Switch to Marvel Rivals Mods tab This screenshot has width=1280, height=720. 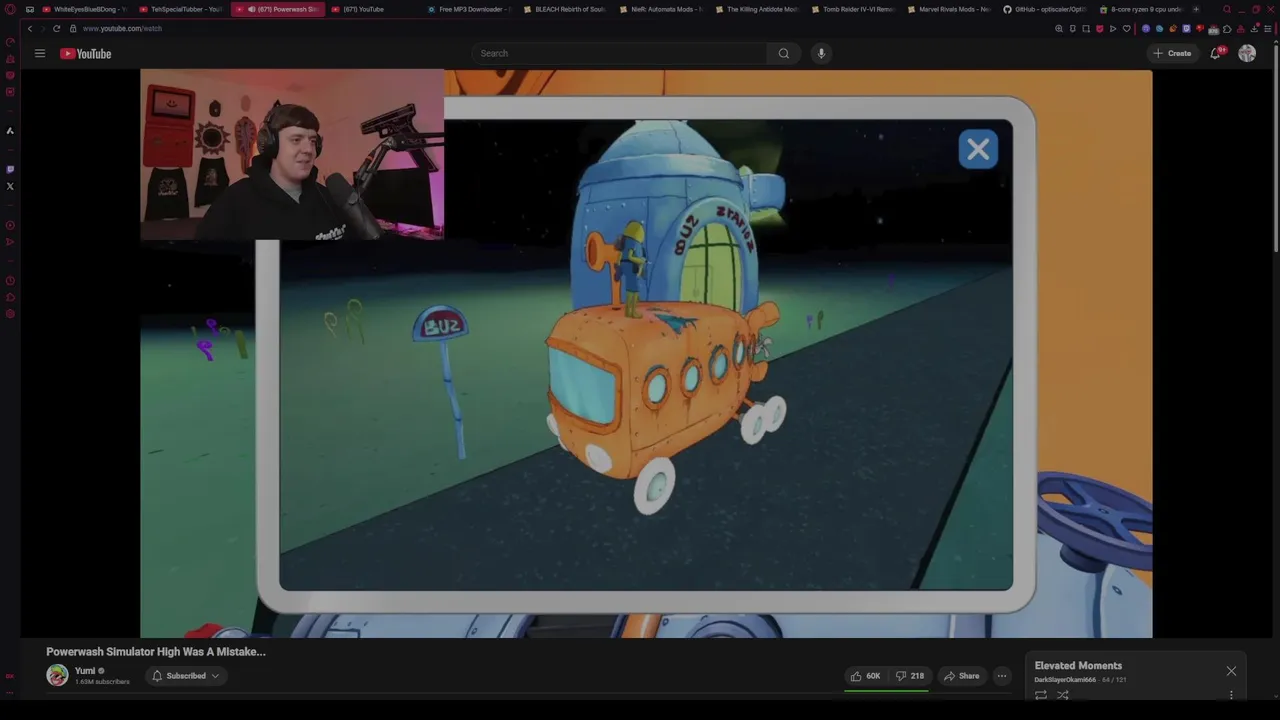[948, 9]
